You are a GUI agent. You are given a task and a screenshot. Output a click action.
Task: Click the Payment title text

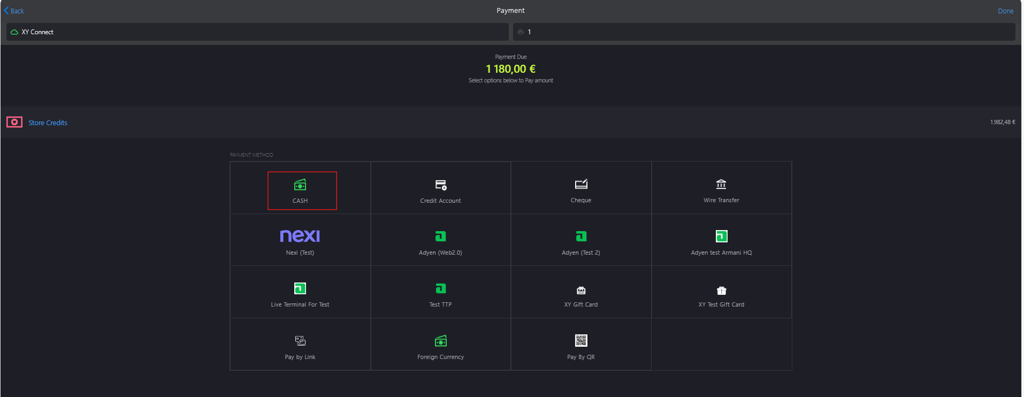[511, 10]
